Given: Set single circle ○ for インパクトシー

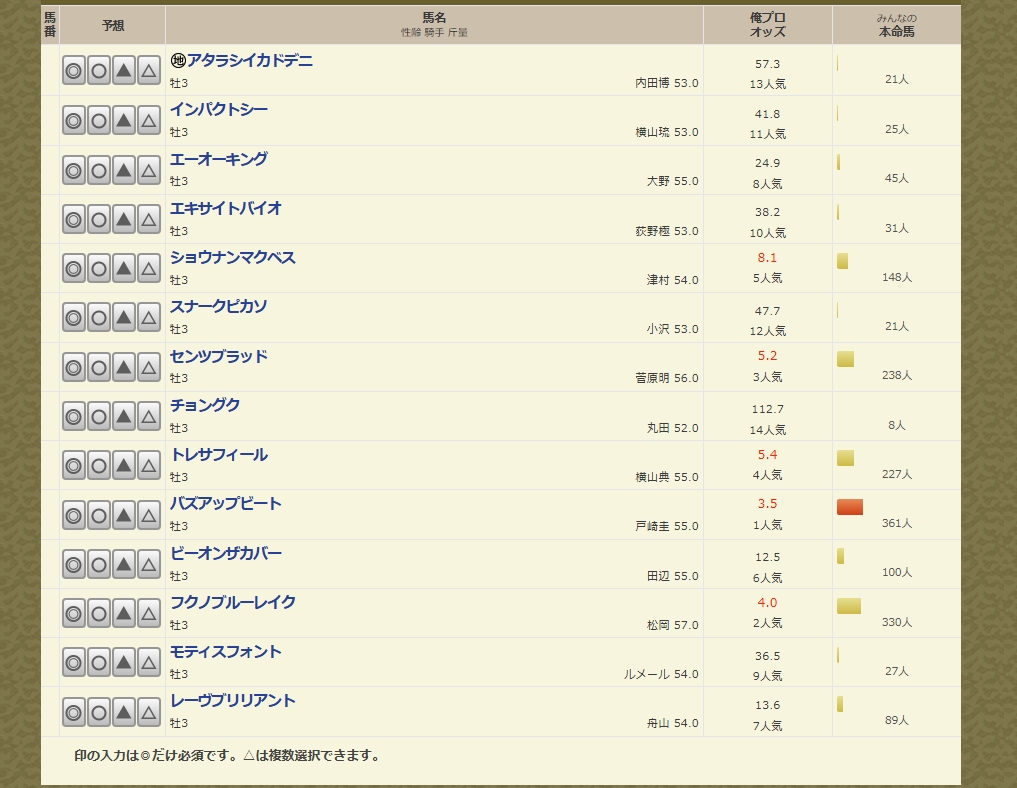Looking at the screenshot, I should coord(99,121).
